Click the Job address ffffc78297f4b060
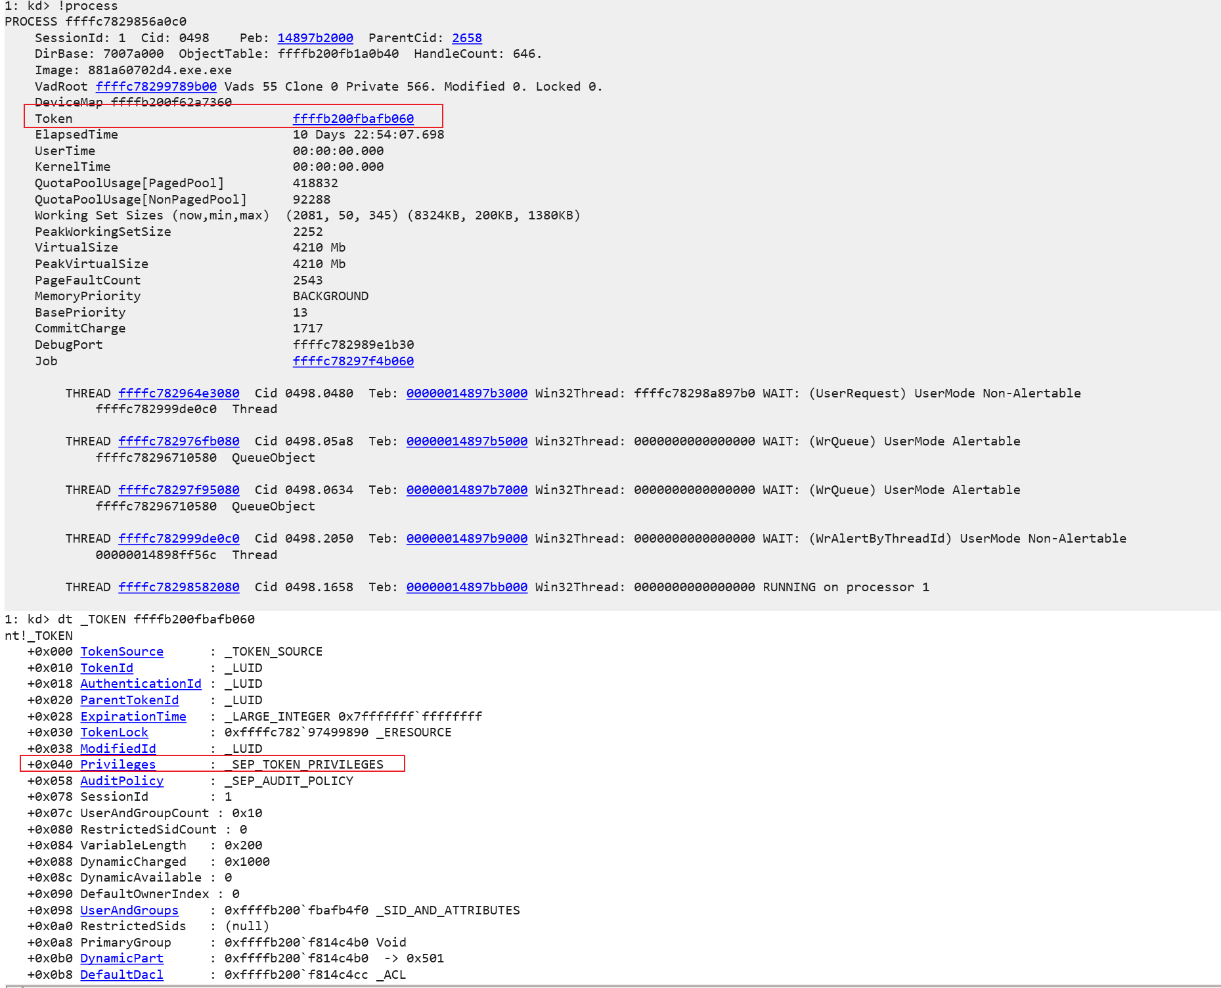 (353, 361)
